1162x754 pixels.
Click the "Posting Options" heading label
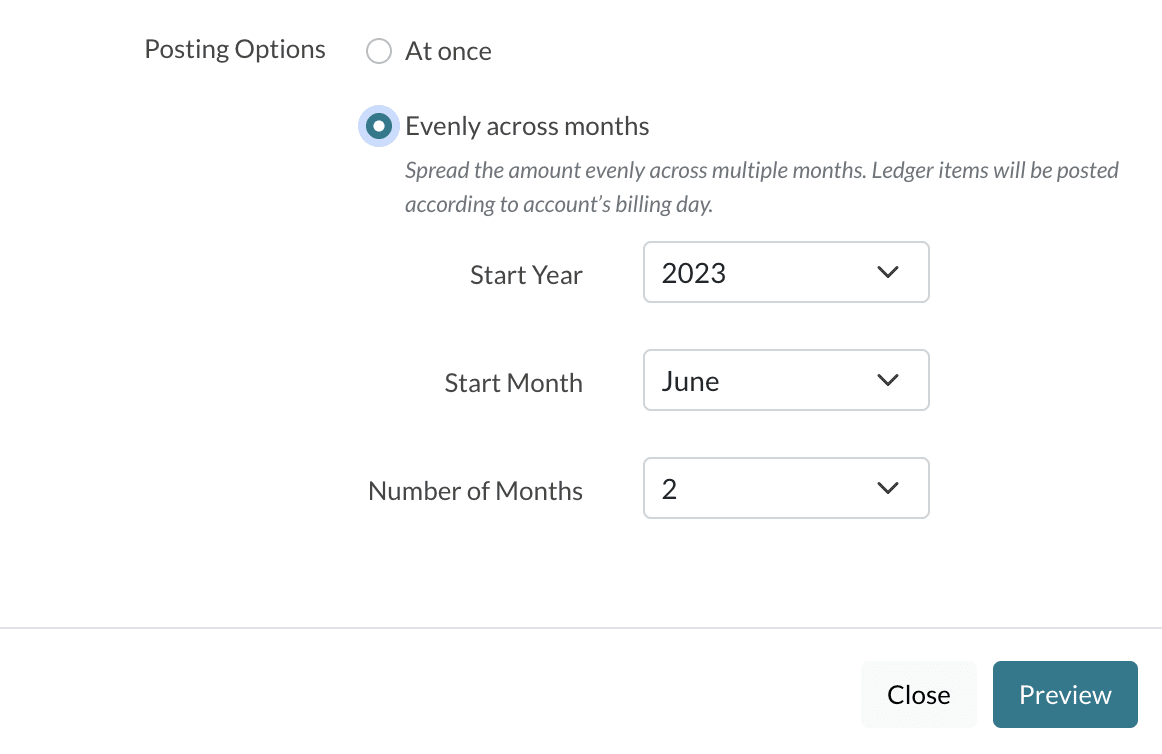[x=235, y=49]
